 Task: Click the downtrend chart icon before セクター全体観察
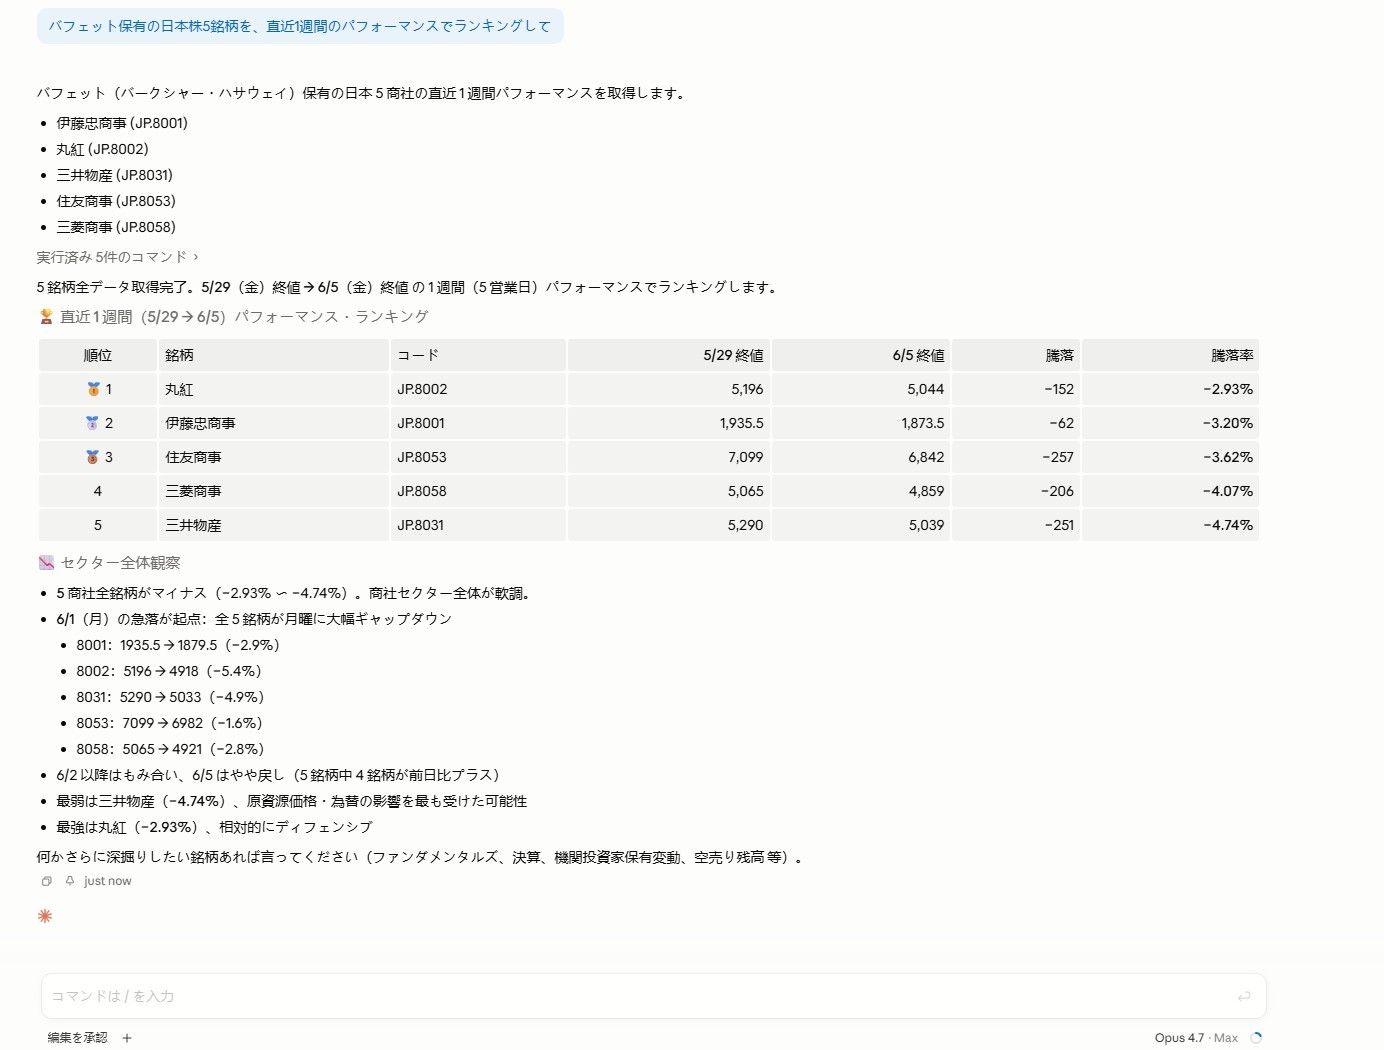(46, 563)
